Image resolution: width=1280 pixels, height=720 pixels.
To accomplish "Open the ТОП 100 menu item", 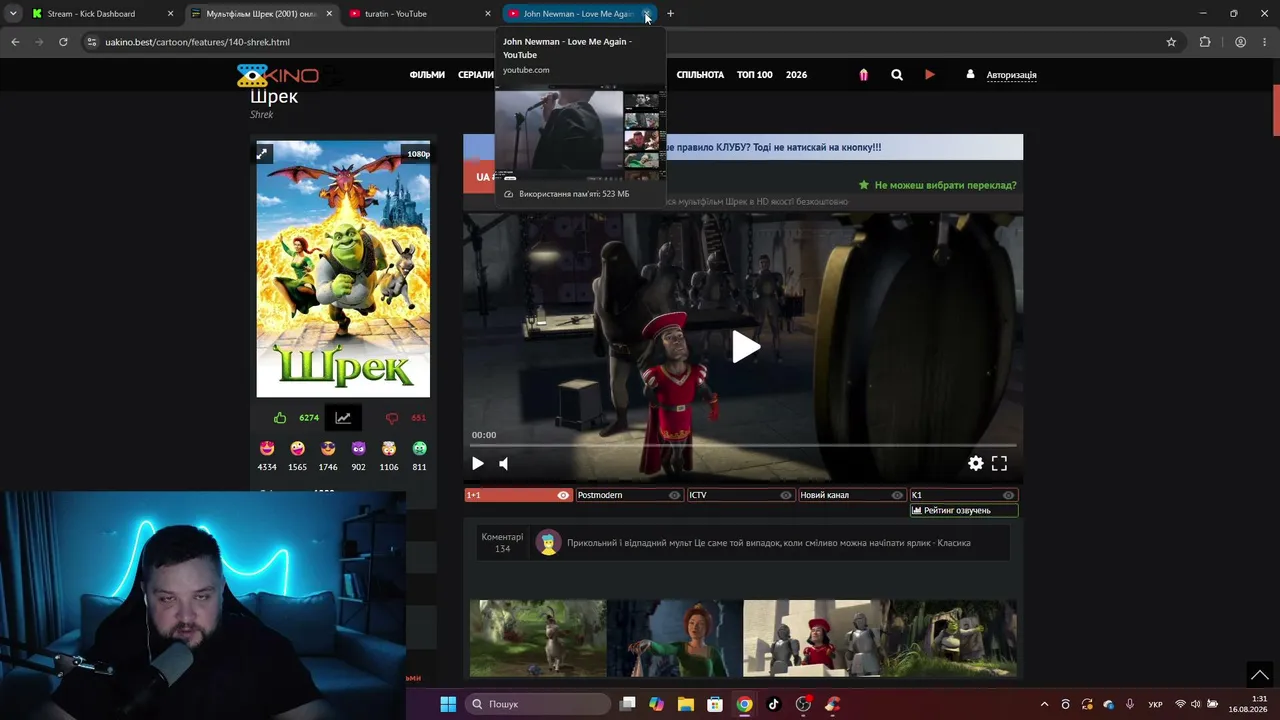I will coord(755,75).
